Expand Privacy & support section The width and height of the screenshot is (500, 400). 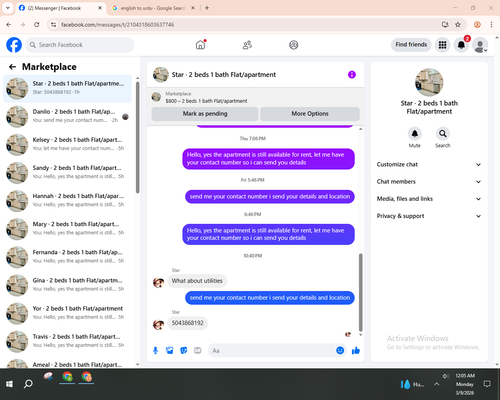[429, 216]
